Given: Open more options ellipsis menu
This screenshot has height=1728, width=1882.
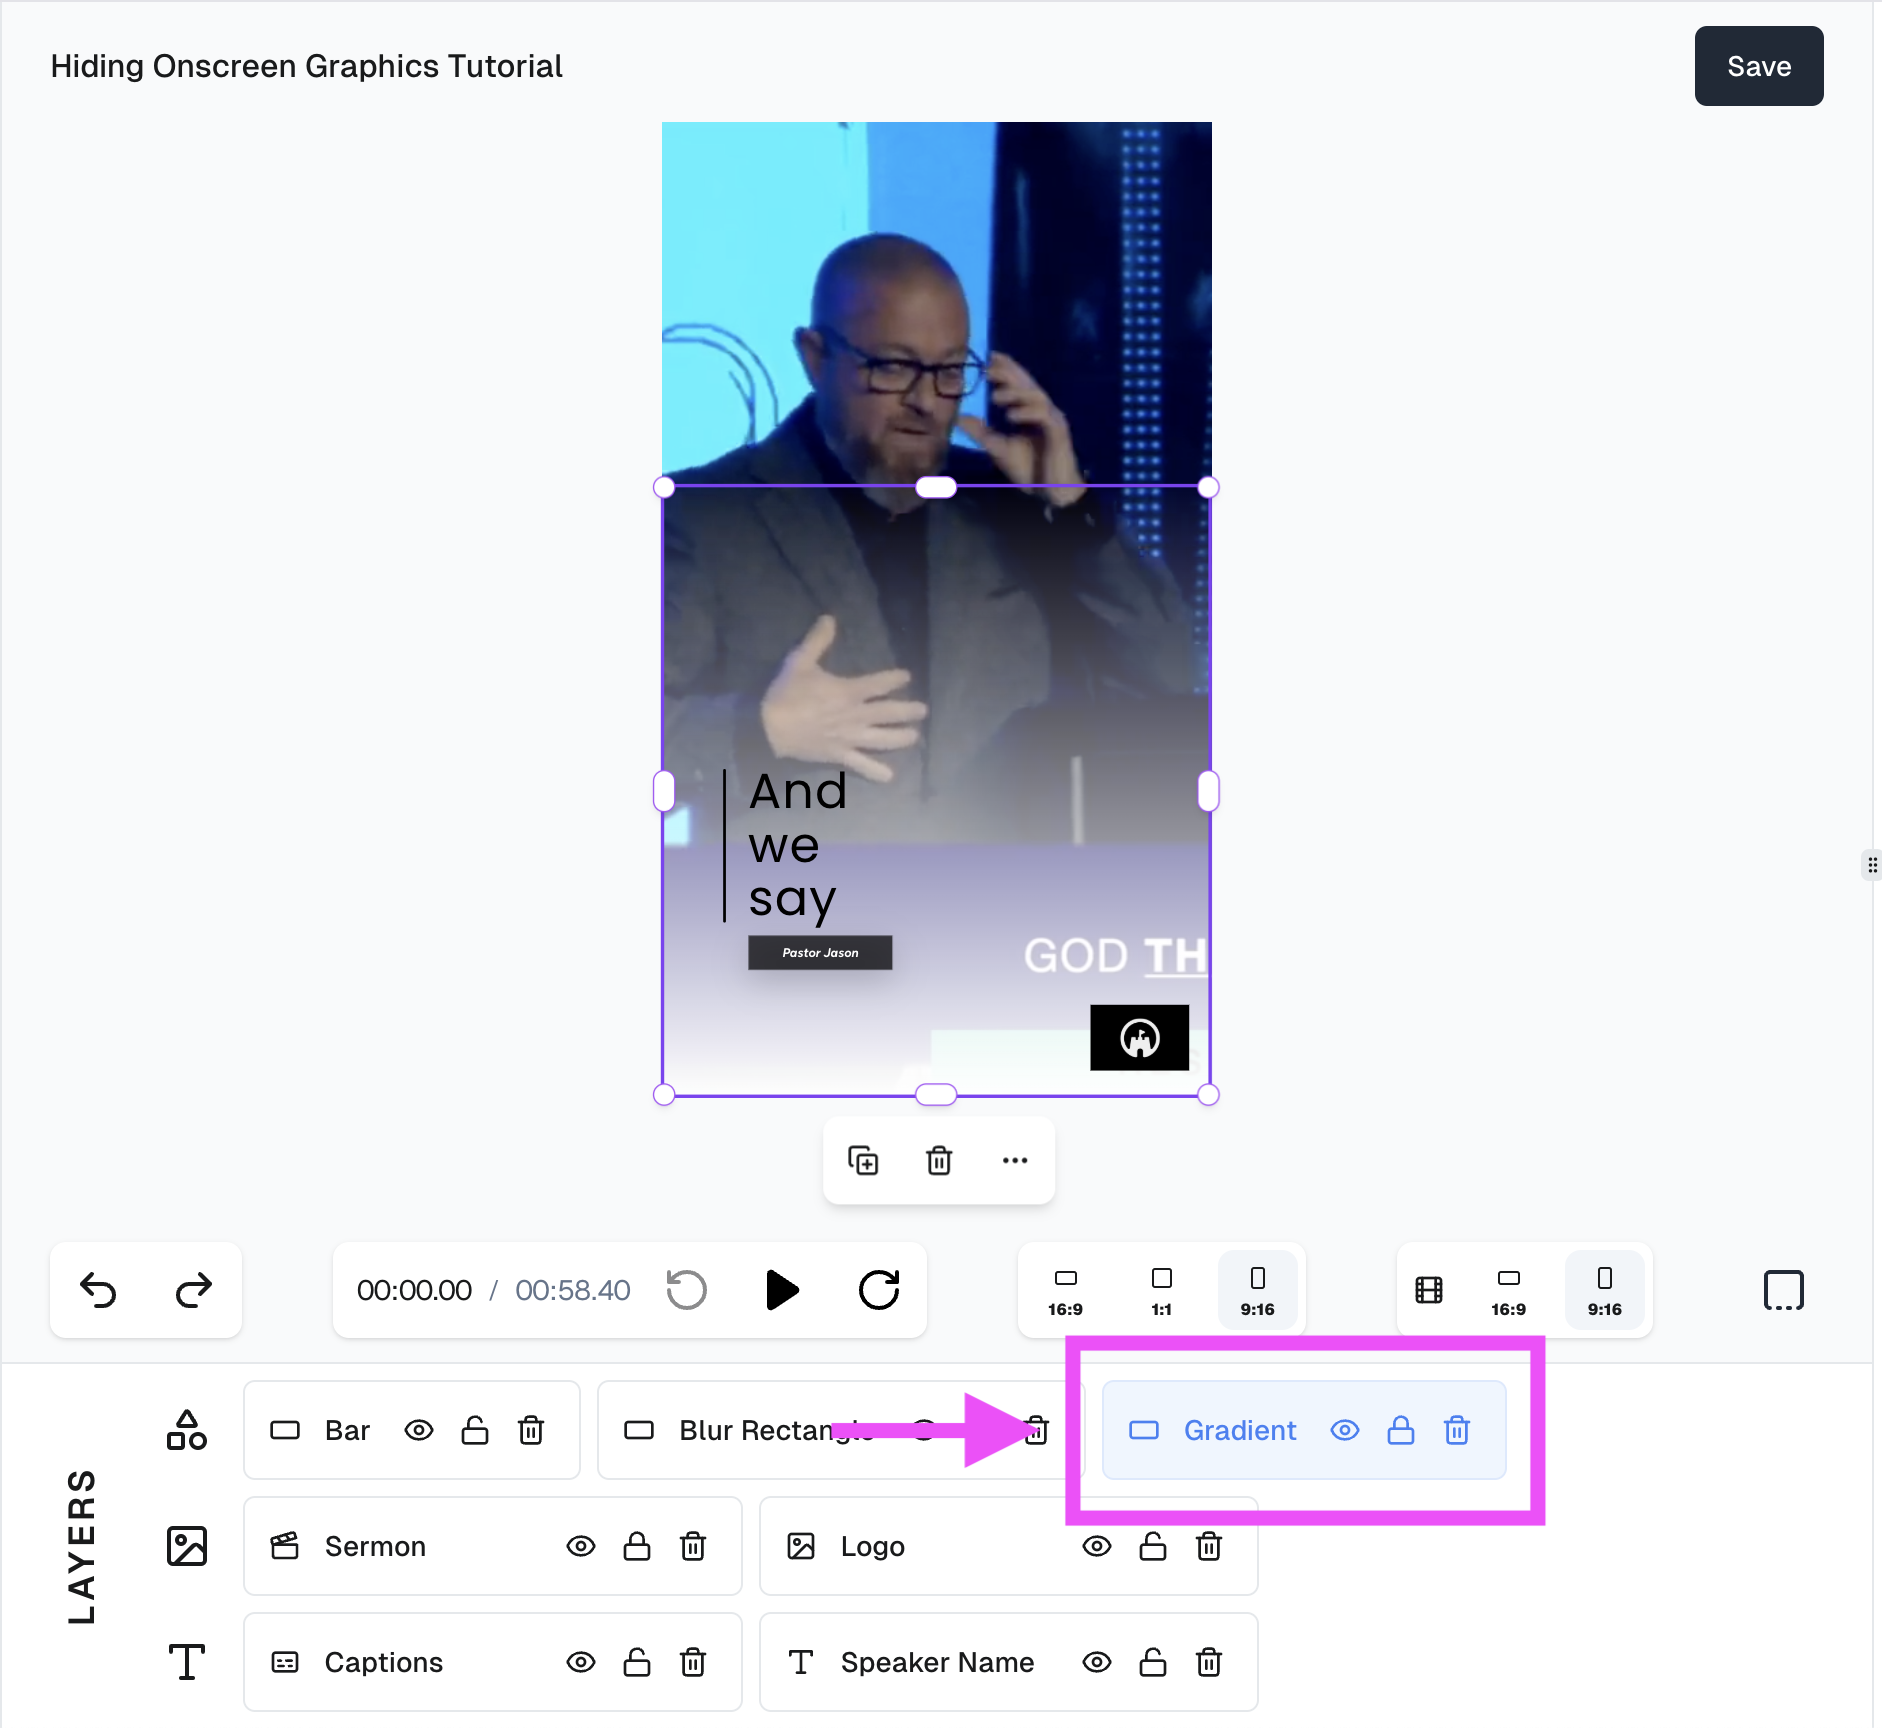Looking at the screenshot, I should 1015,1160.
